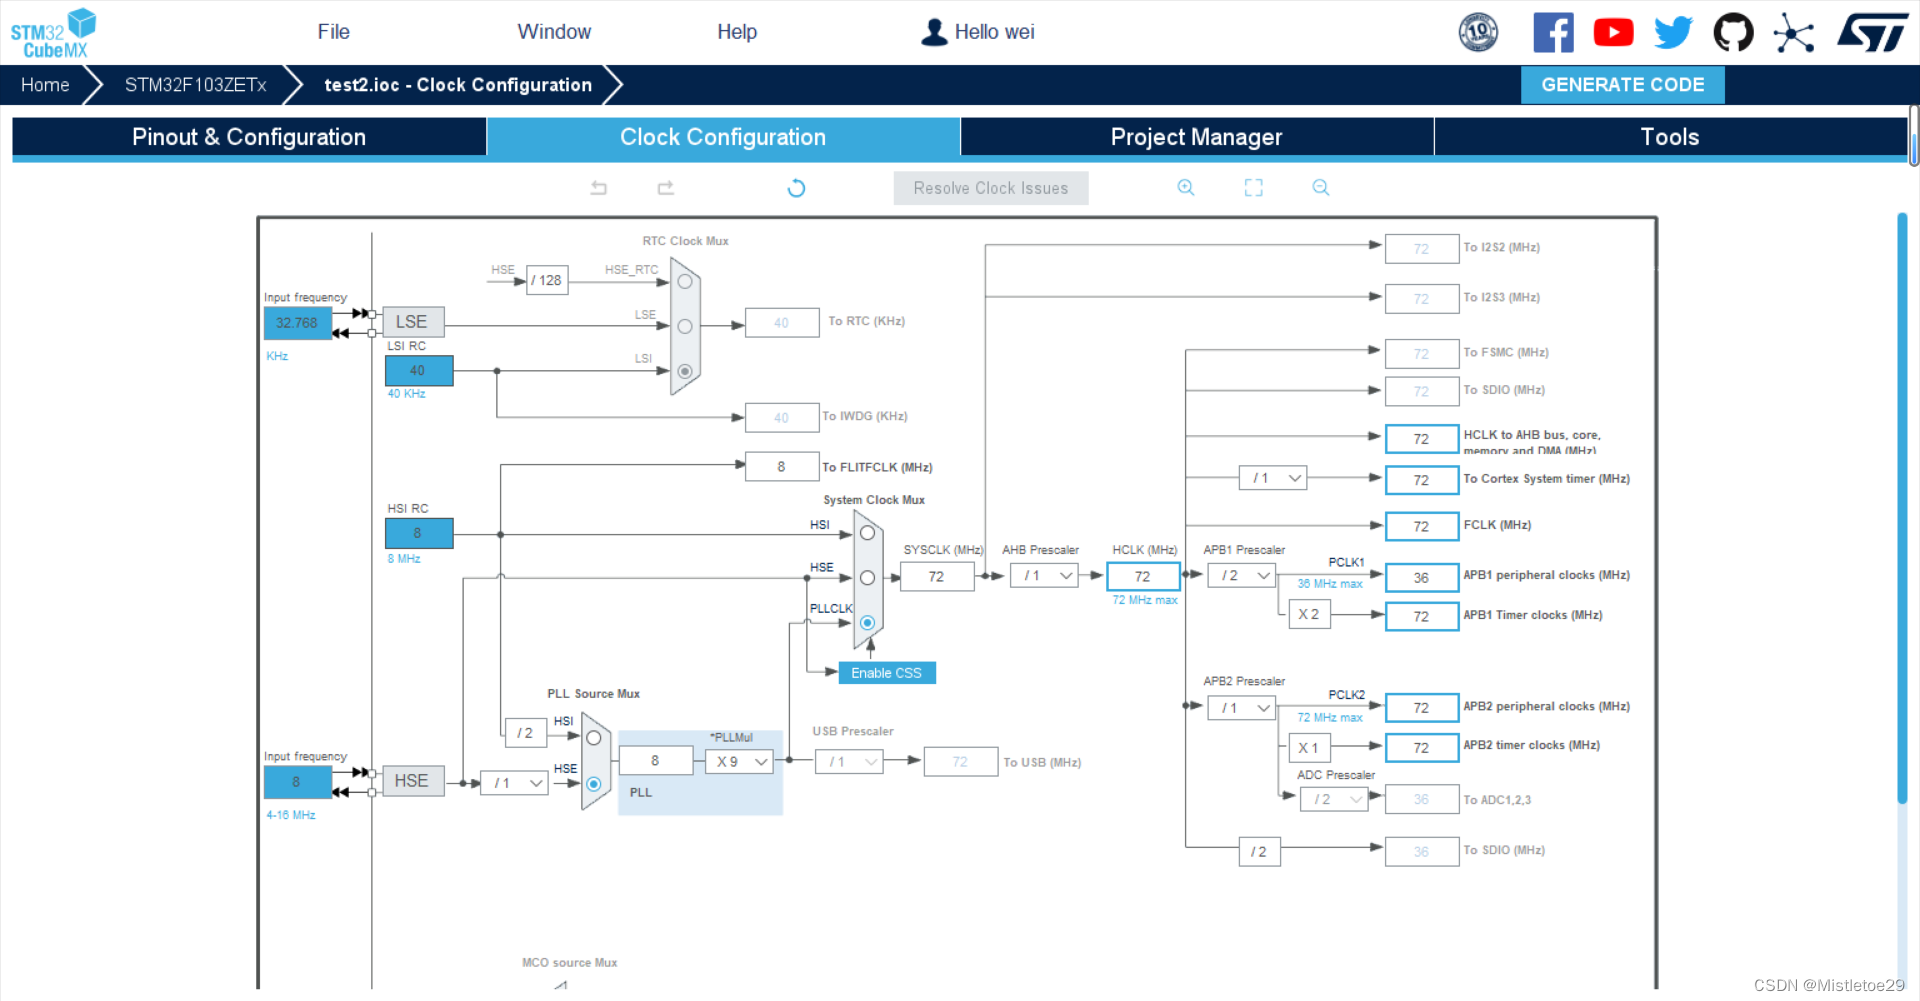This screenshot has height=1001, width=1920.
Task: Click the user profile icon
Action: (x=934, y=32)
